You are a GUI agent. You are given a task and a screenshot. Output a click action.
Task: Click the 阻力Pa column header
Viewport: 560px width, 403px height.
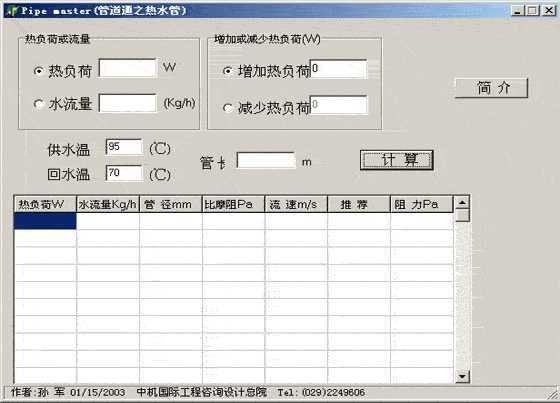point(422,204)
